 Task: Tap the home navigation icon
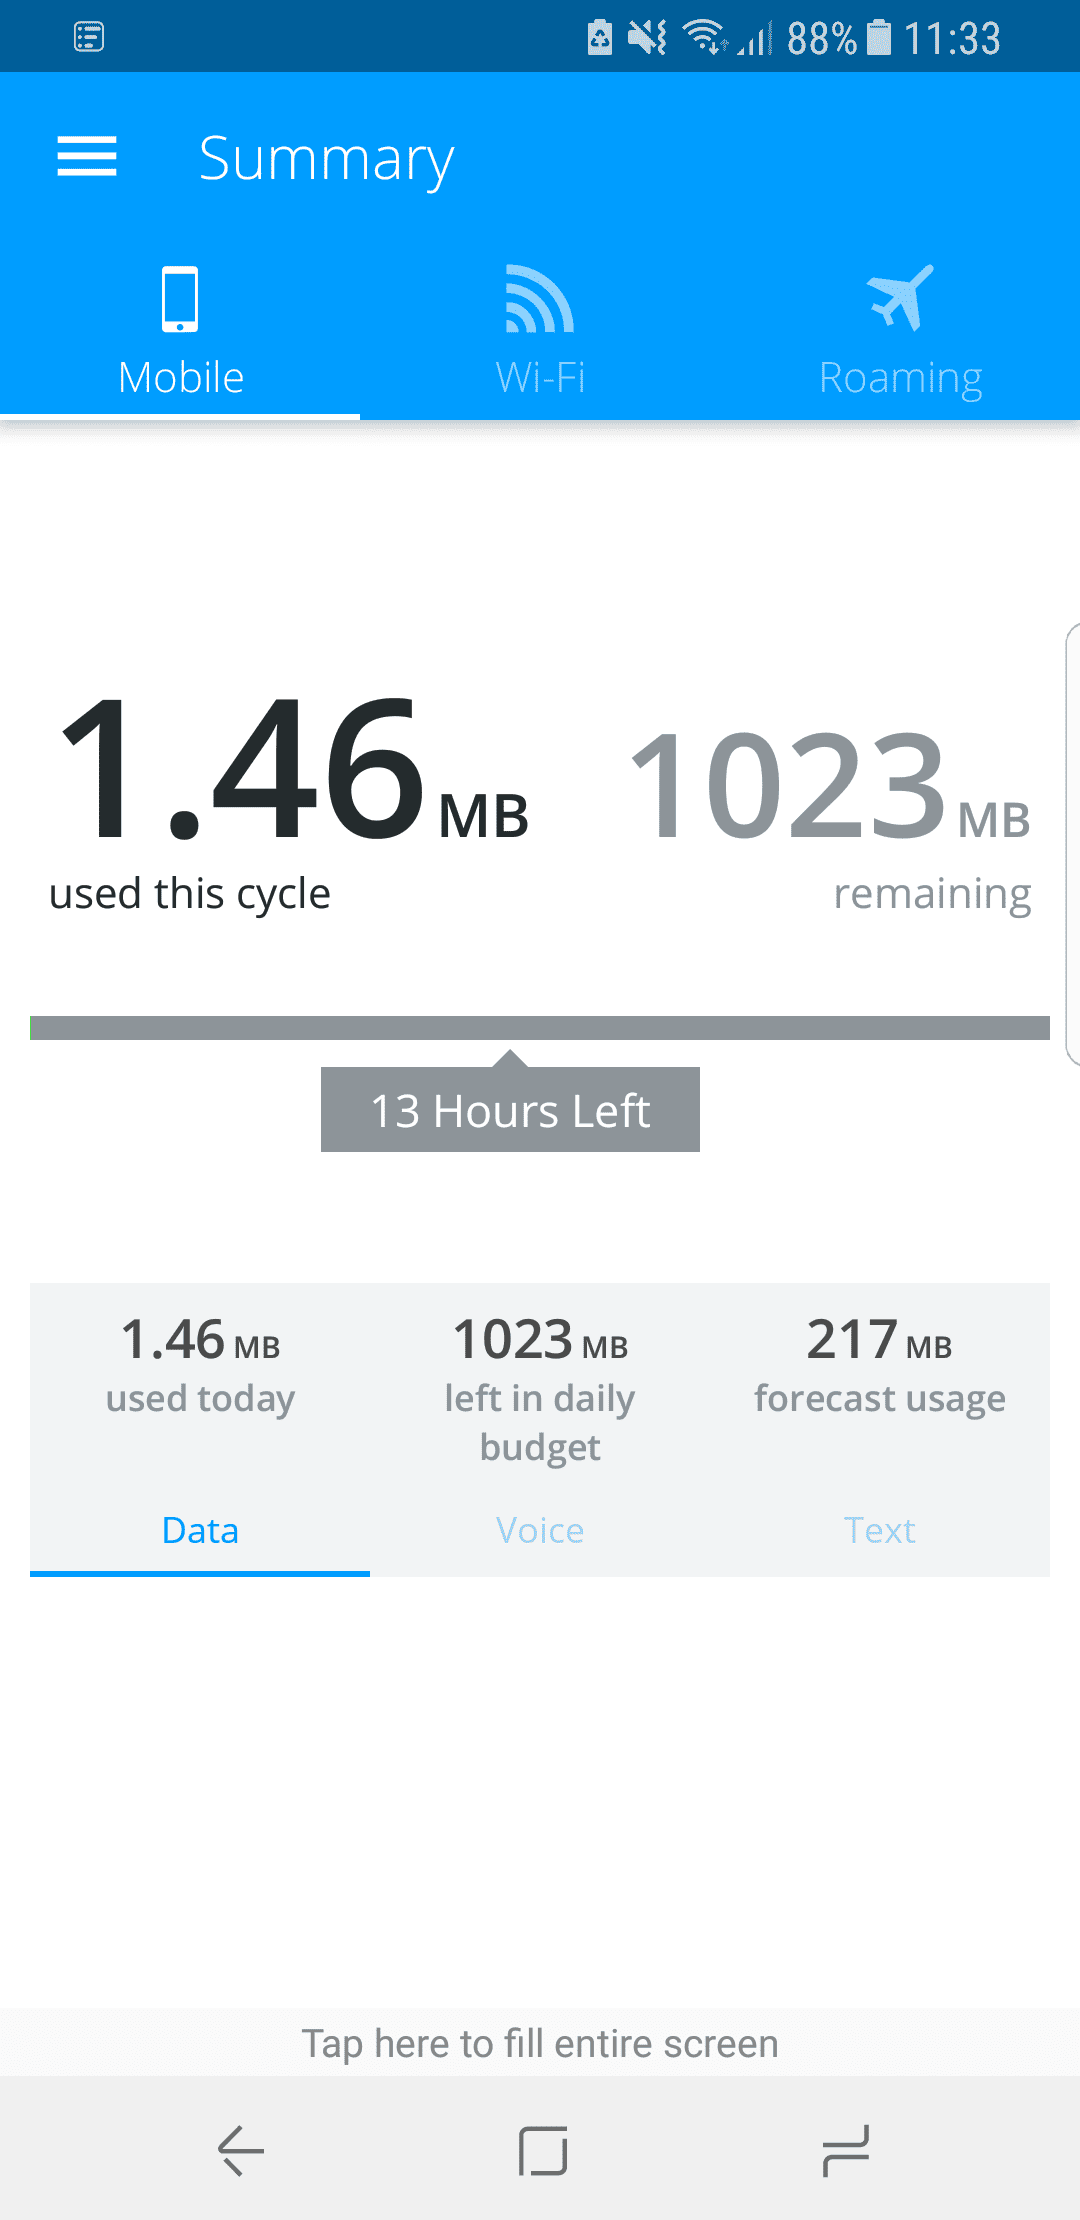[x=543, y=2150]
